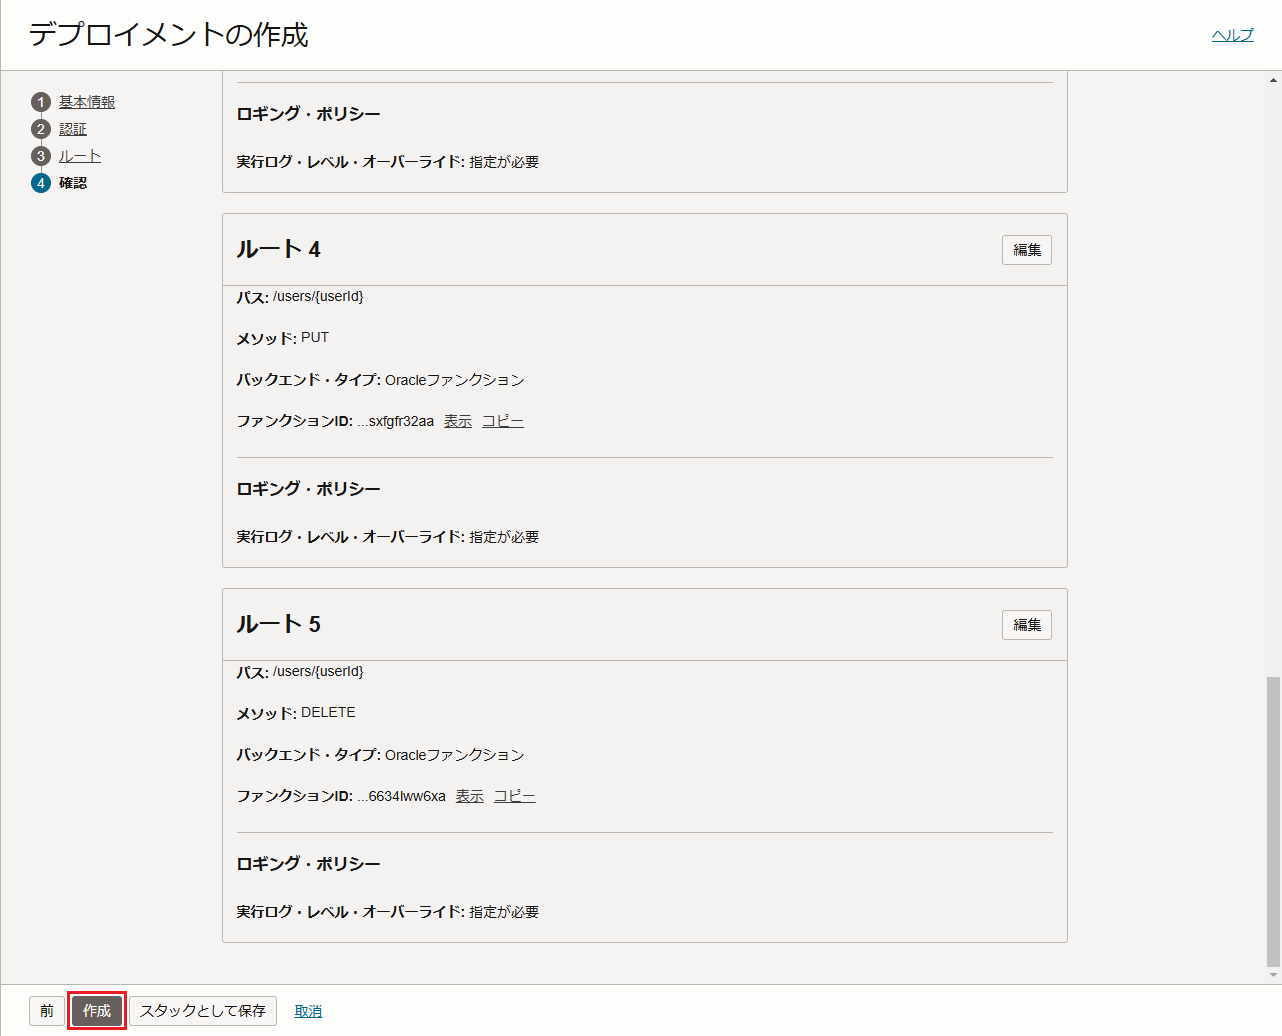
Task: Open the ヘルプ help link
Action: pos(1232,35)
